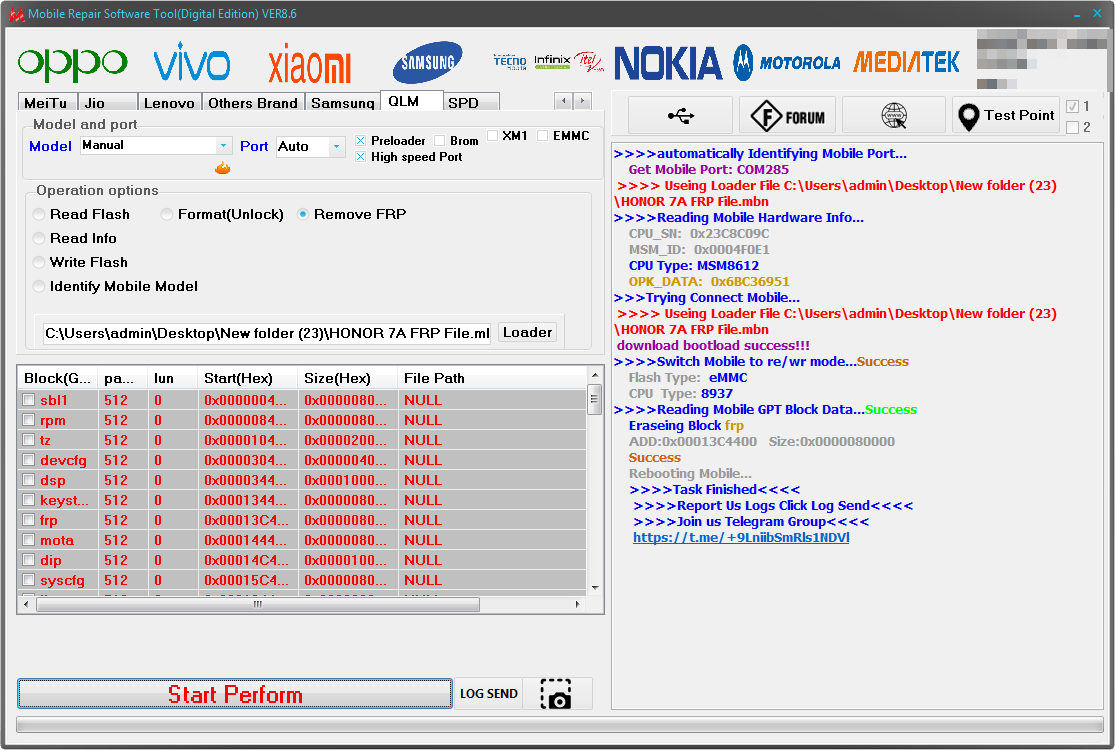Select the Write Flash radio option

[39, 262]
